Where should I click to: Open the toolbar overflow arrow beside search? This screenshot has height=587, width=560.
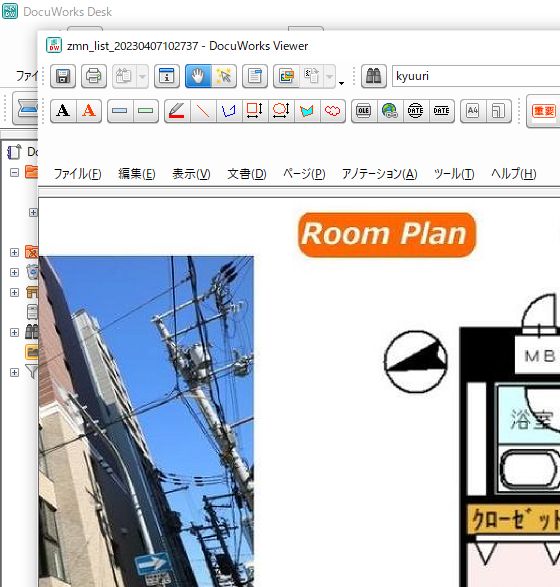pos(341,83)
